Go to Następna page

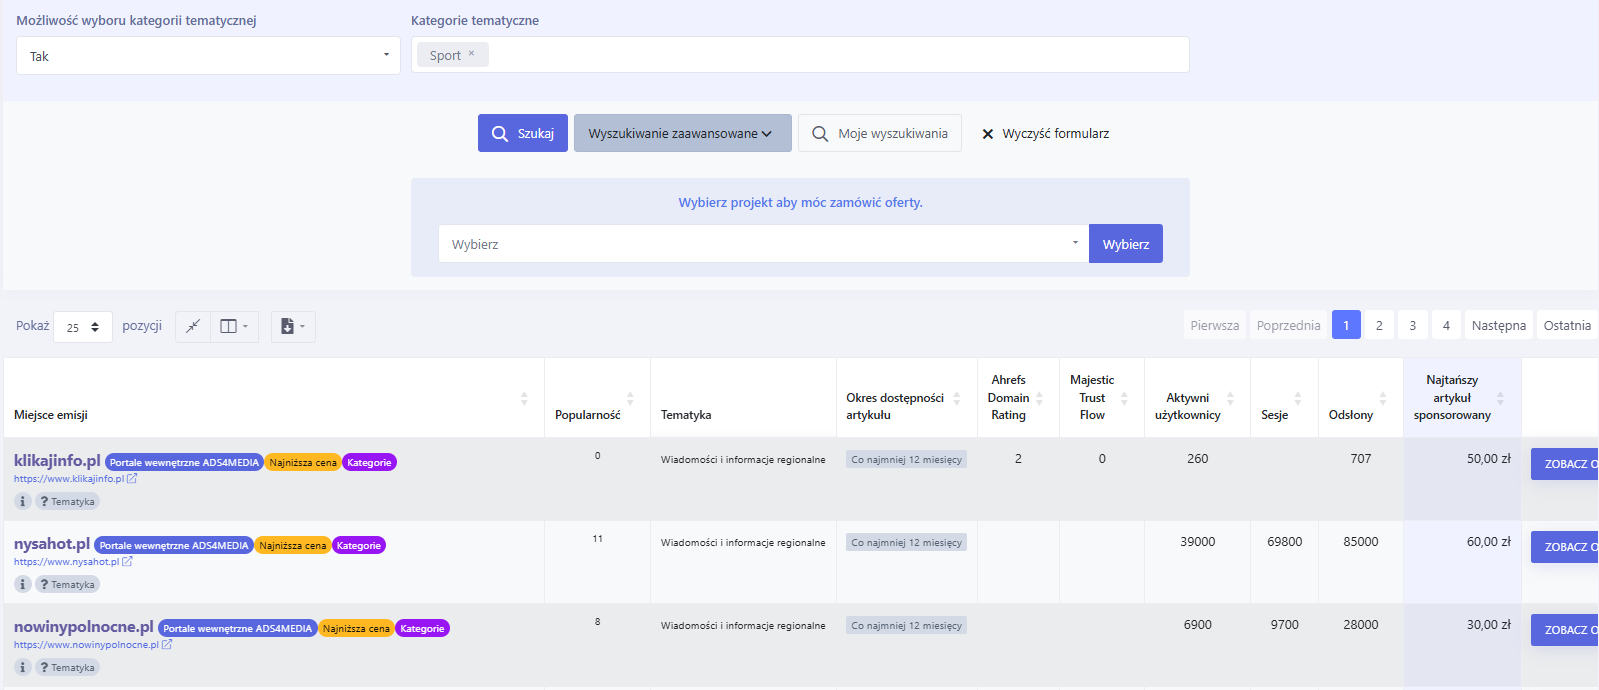1499,325
